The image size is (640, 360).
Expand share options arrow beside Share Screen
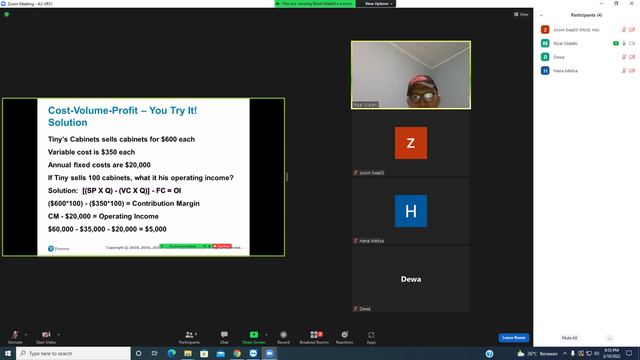[x=266, y=335]
